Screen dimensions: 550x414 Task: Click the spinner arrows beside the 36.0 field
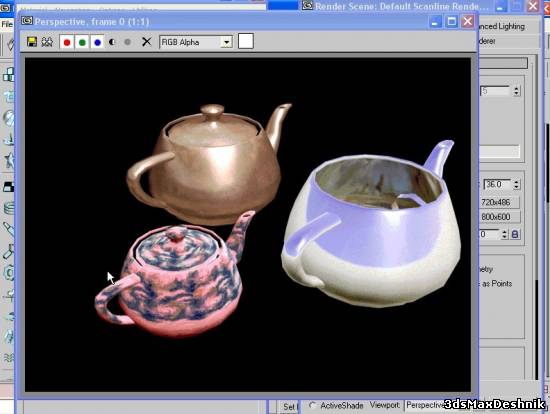point(516,185)
